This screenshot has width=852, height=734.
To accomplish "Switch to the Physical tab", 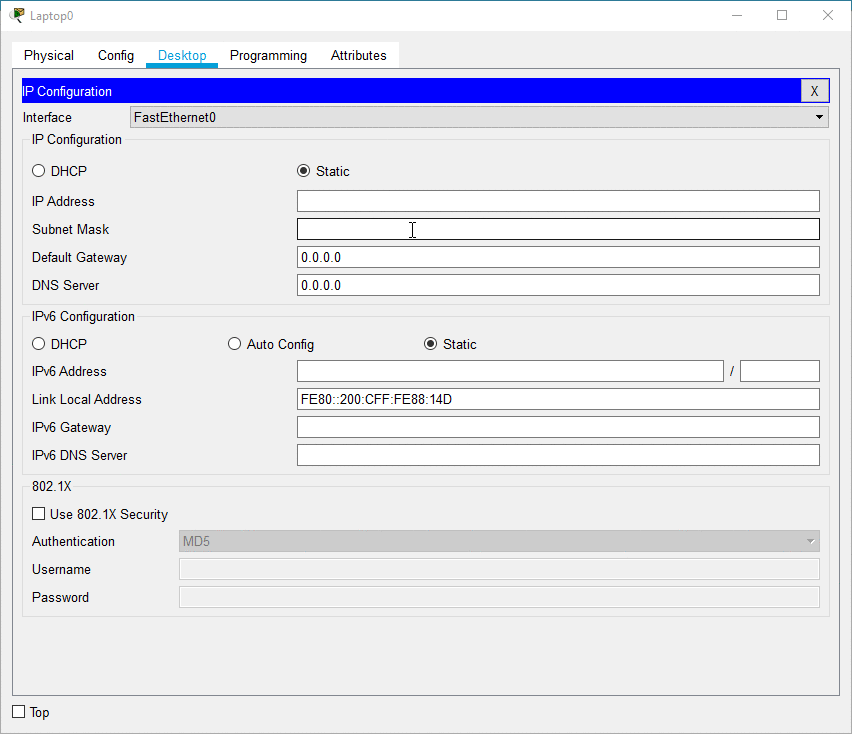I will (x=49, y=56).
